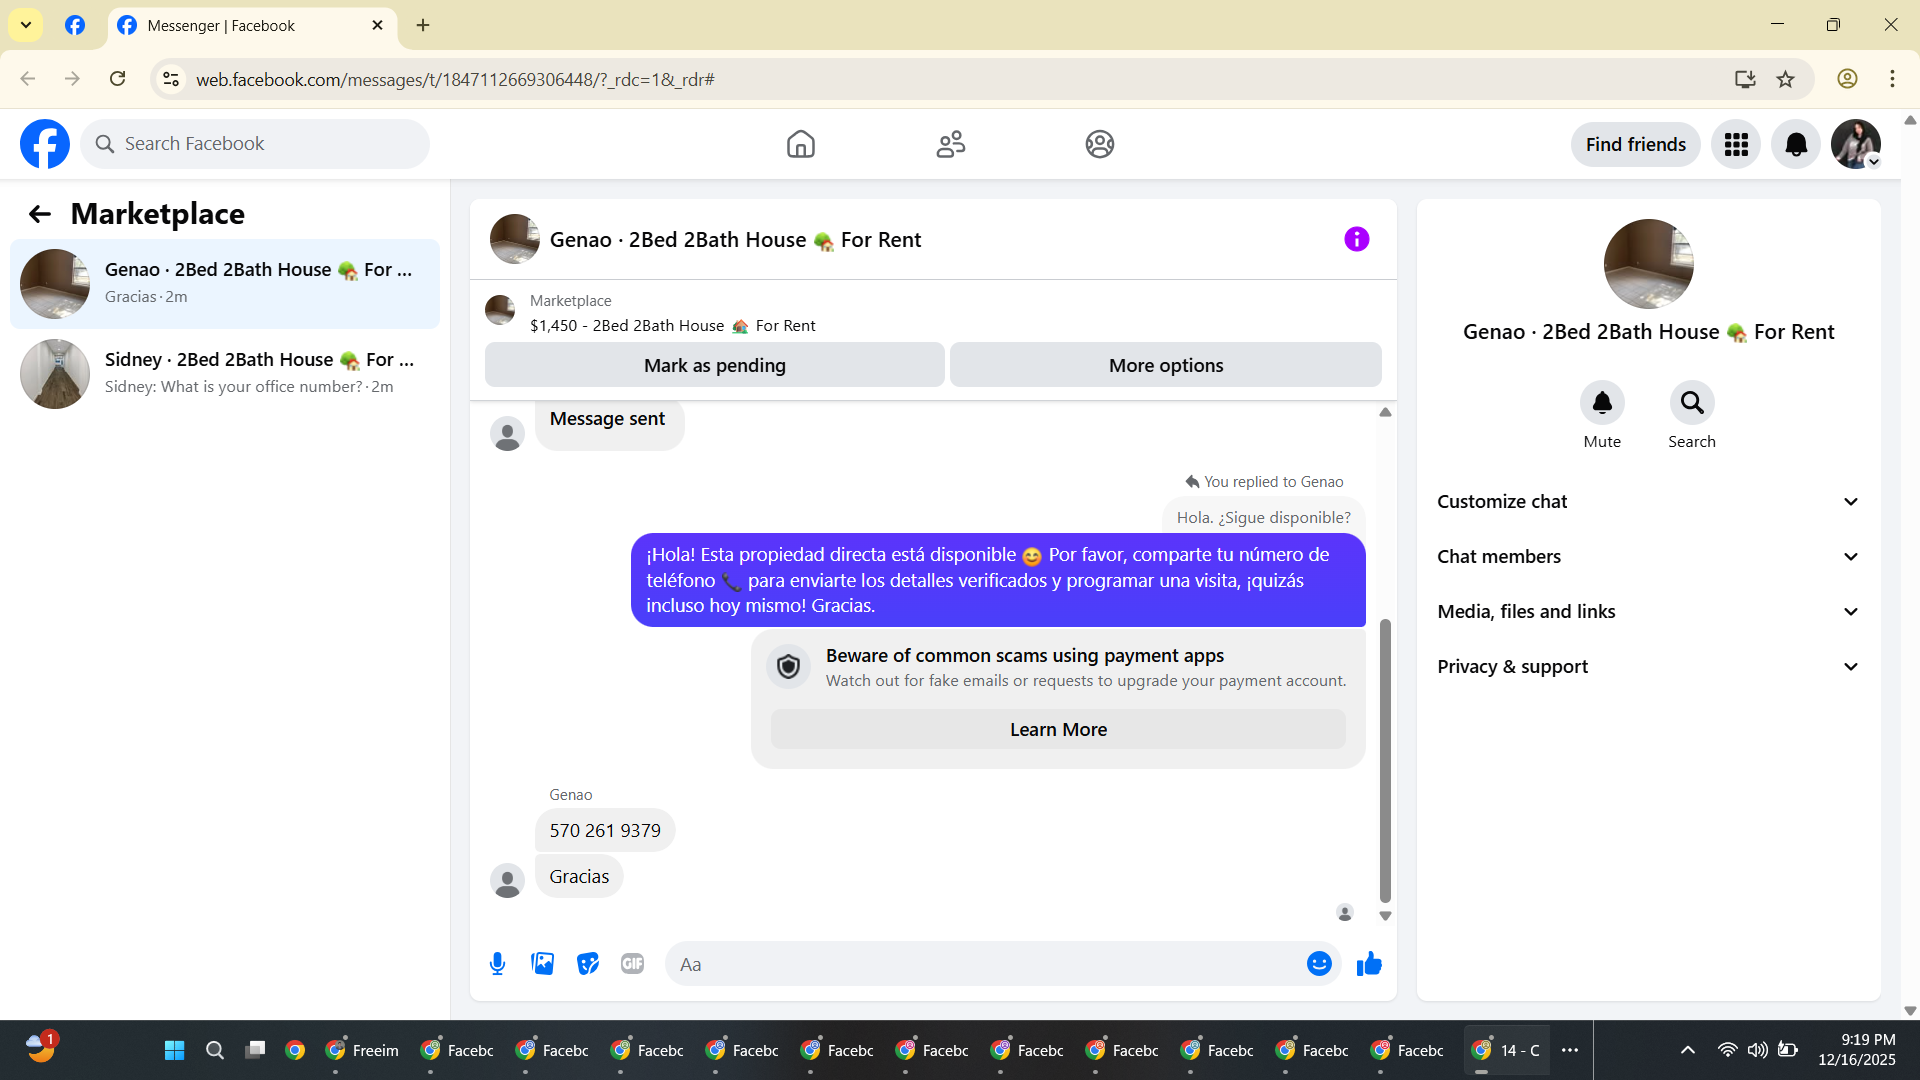Expand Media, files and links section

coord(1649,612)
